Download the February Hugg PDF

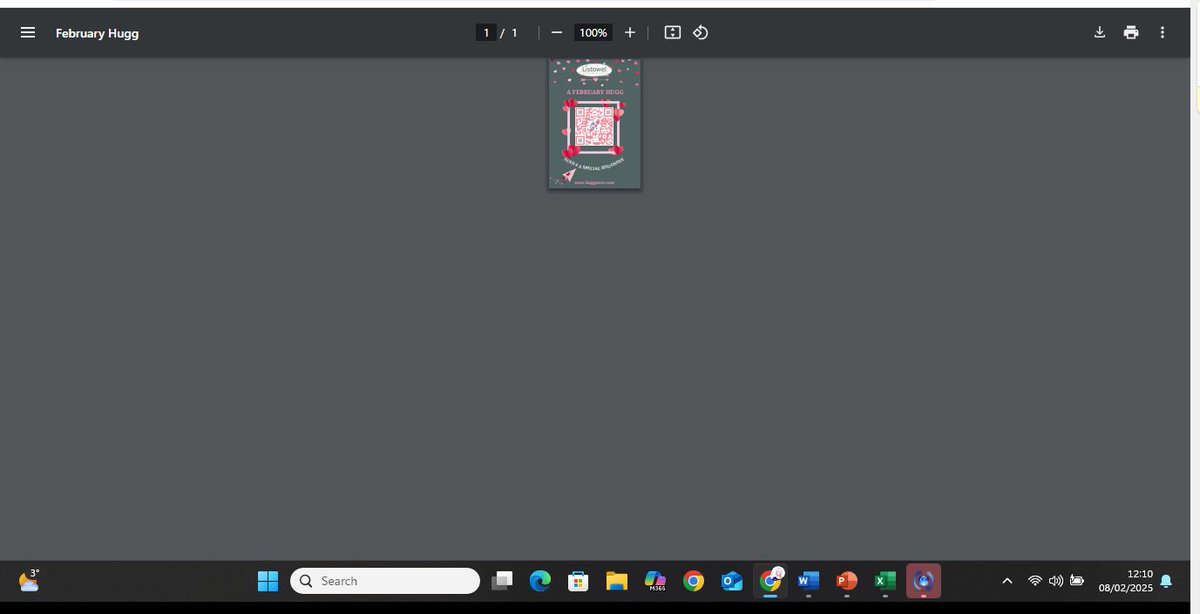click(x=1099, y=33)
